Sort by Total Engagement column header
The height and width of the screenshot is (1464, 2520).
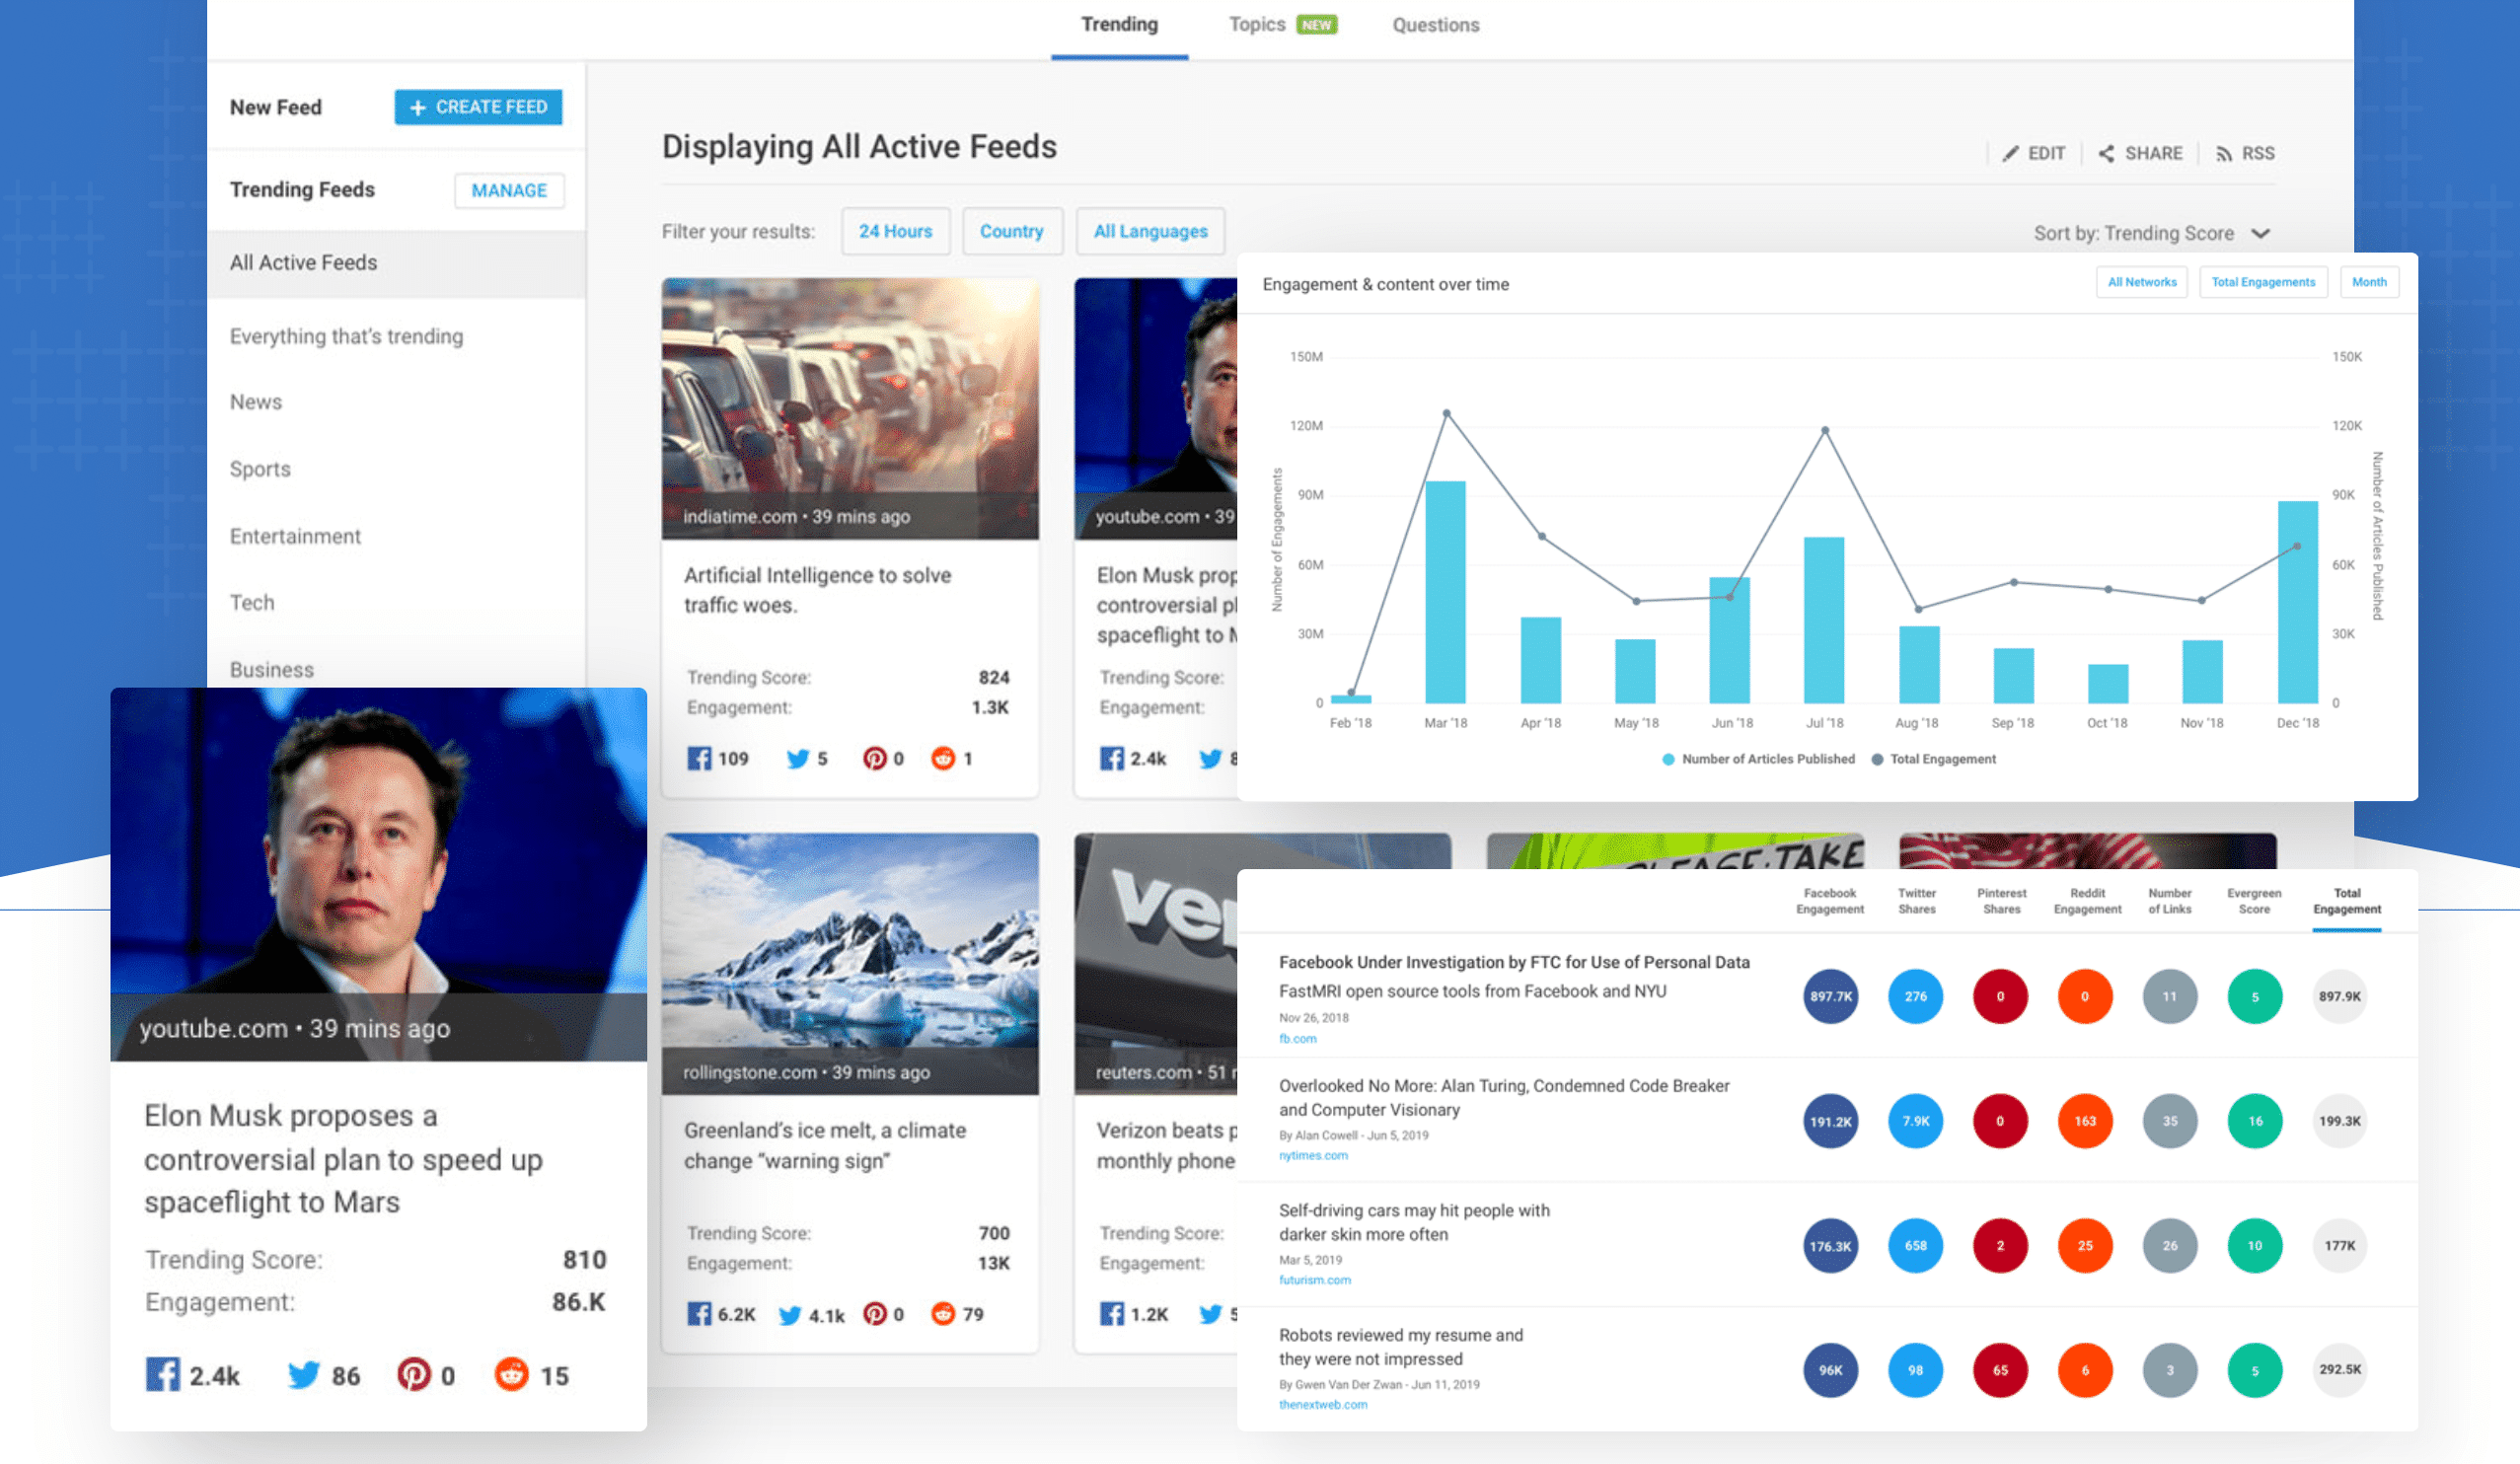2346,902
